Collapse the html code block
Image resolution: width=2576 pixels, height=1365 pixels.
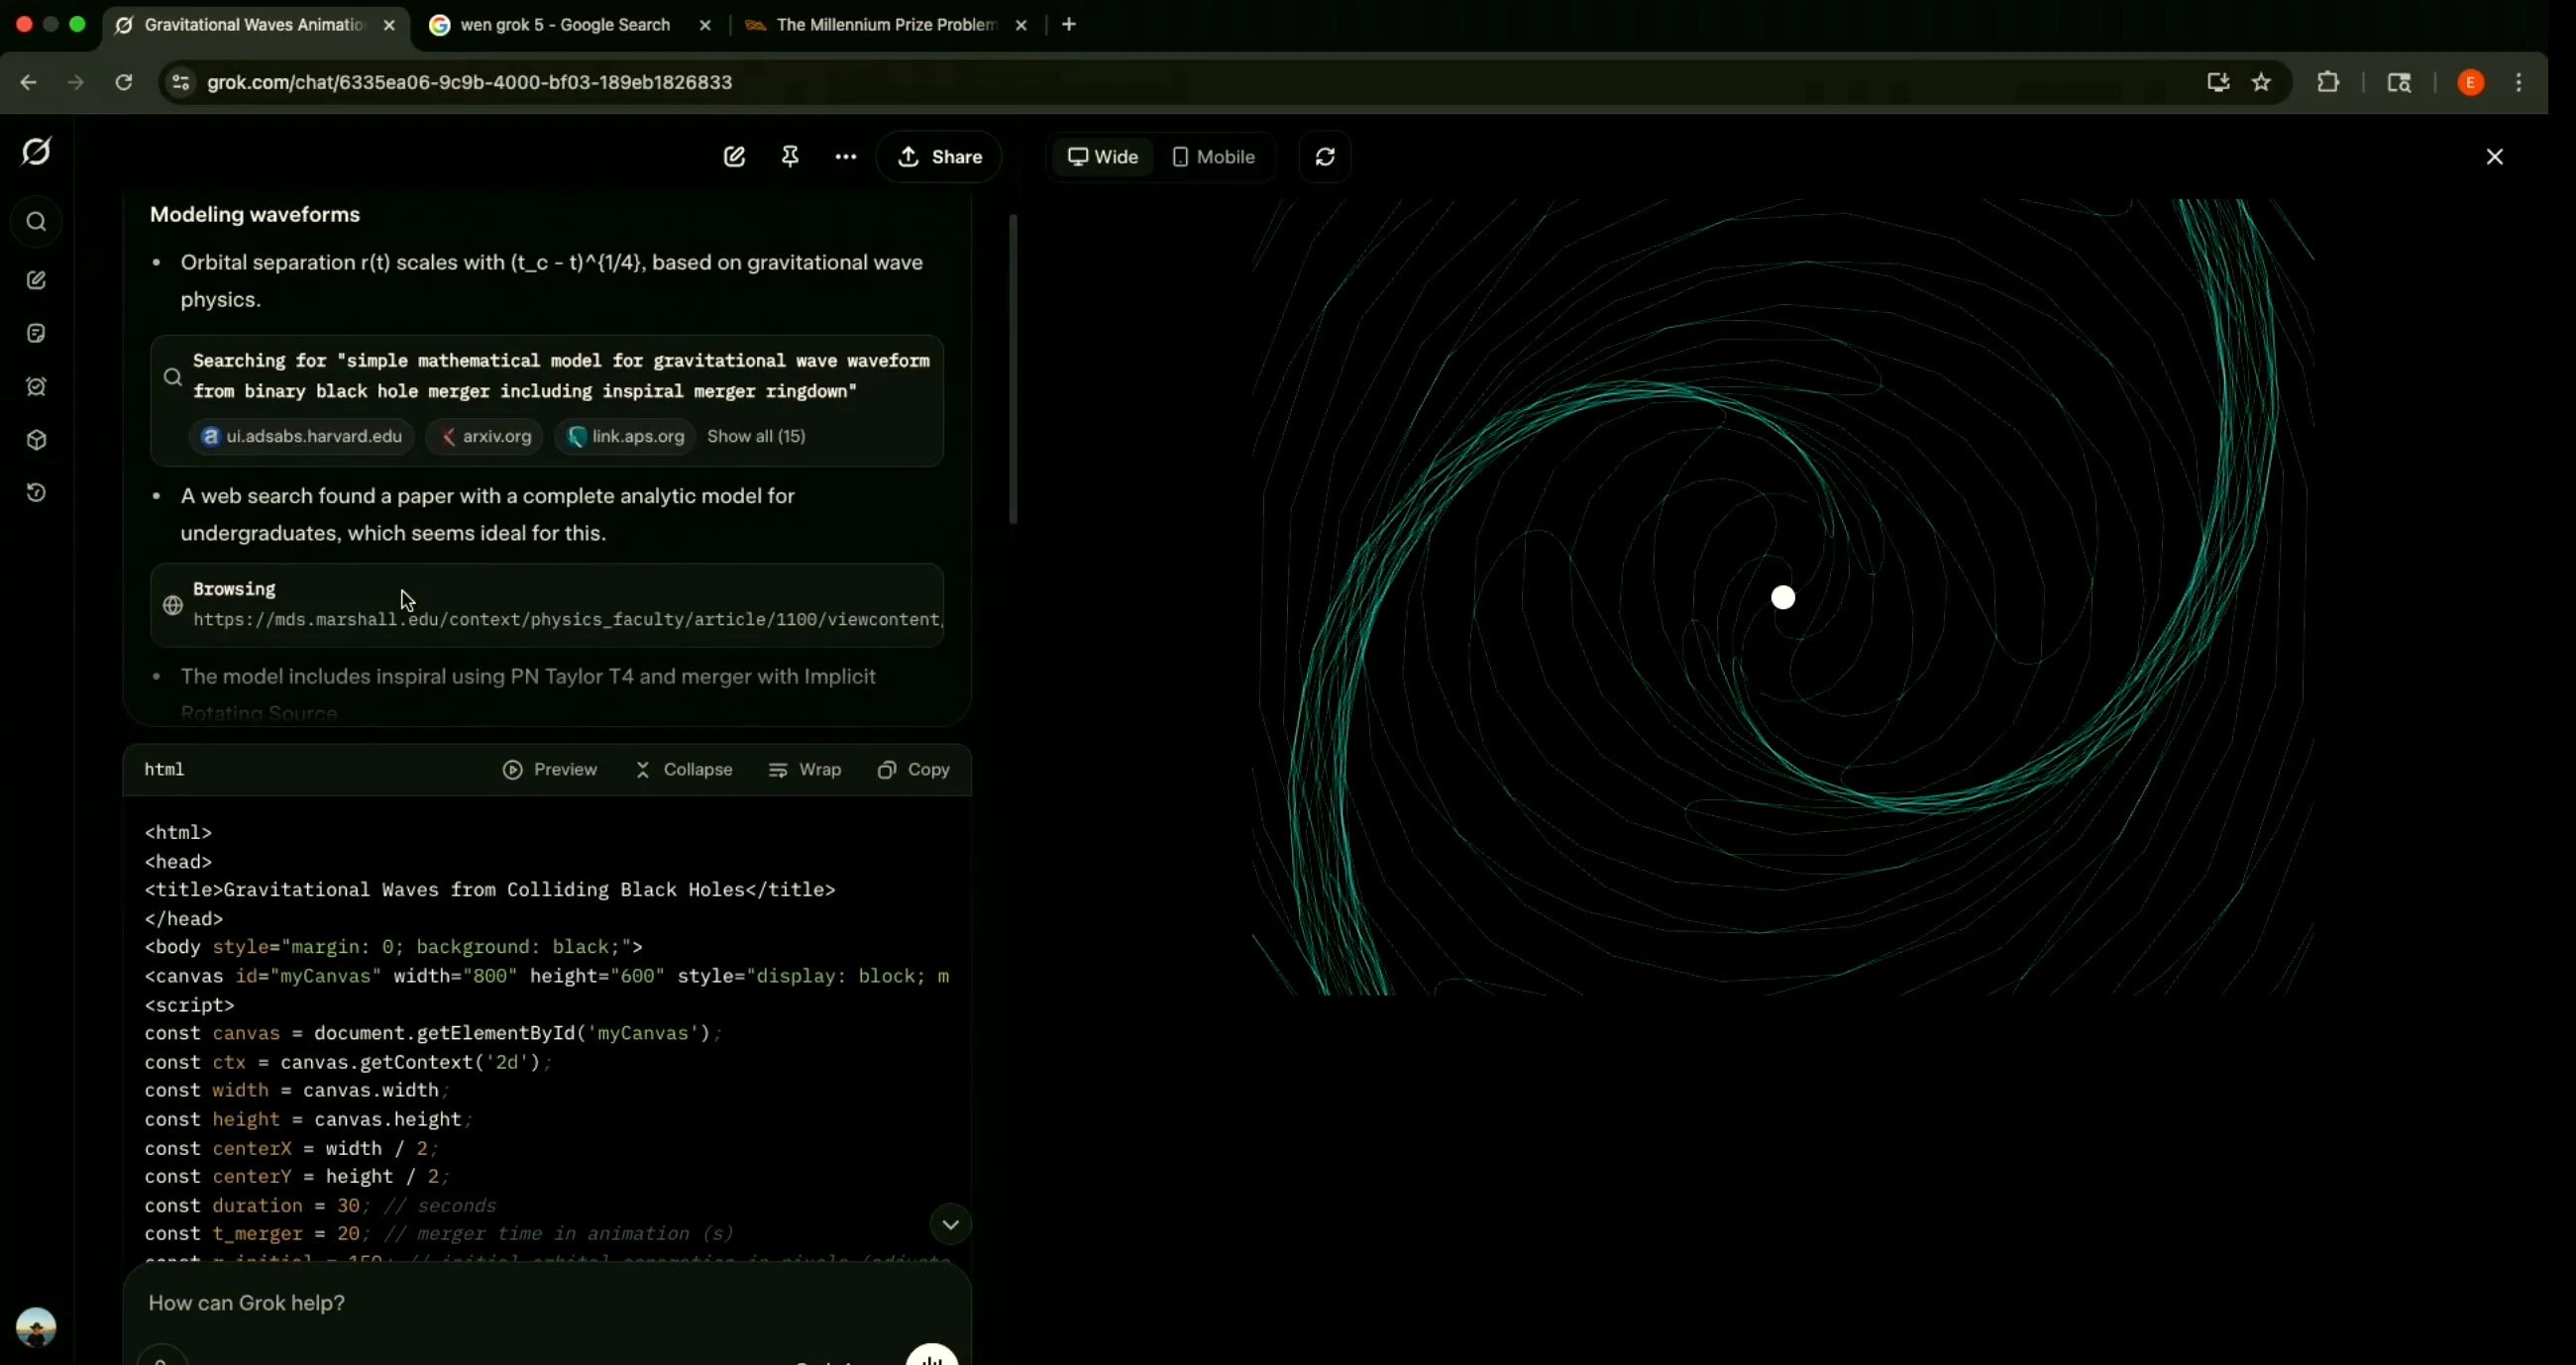(x=684, y=770)
